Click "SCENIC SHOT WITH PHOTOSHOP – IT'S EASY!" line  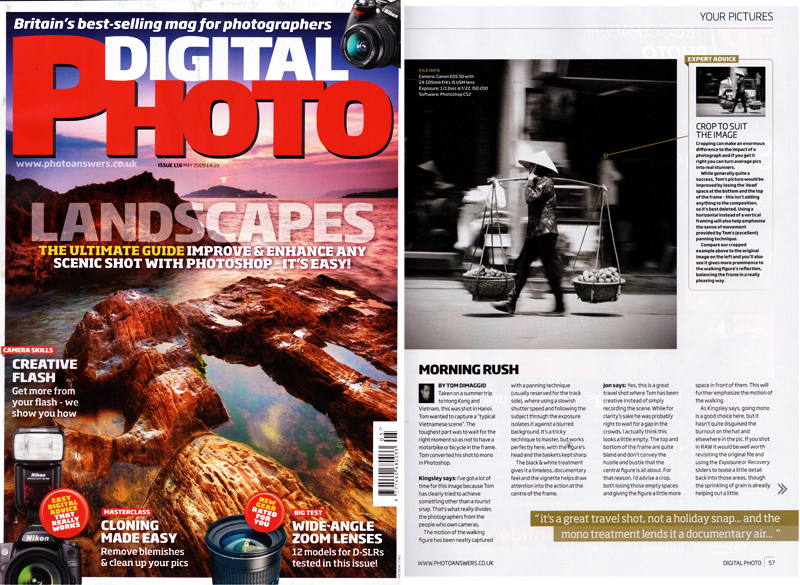[x=202, y=264]
